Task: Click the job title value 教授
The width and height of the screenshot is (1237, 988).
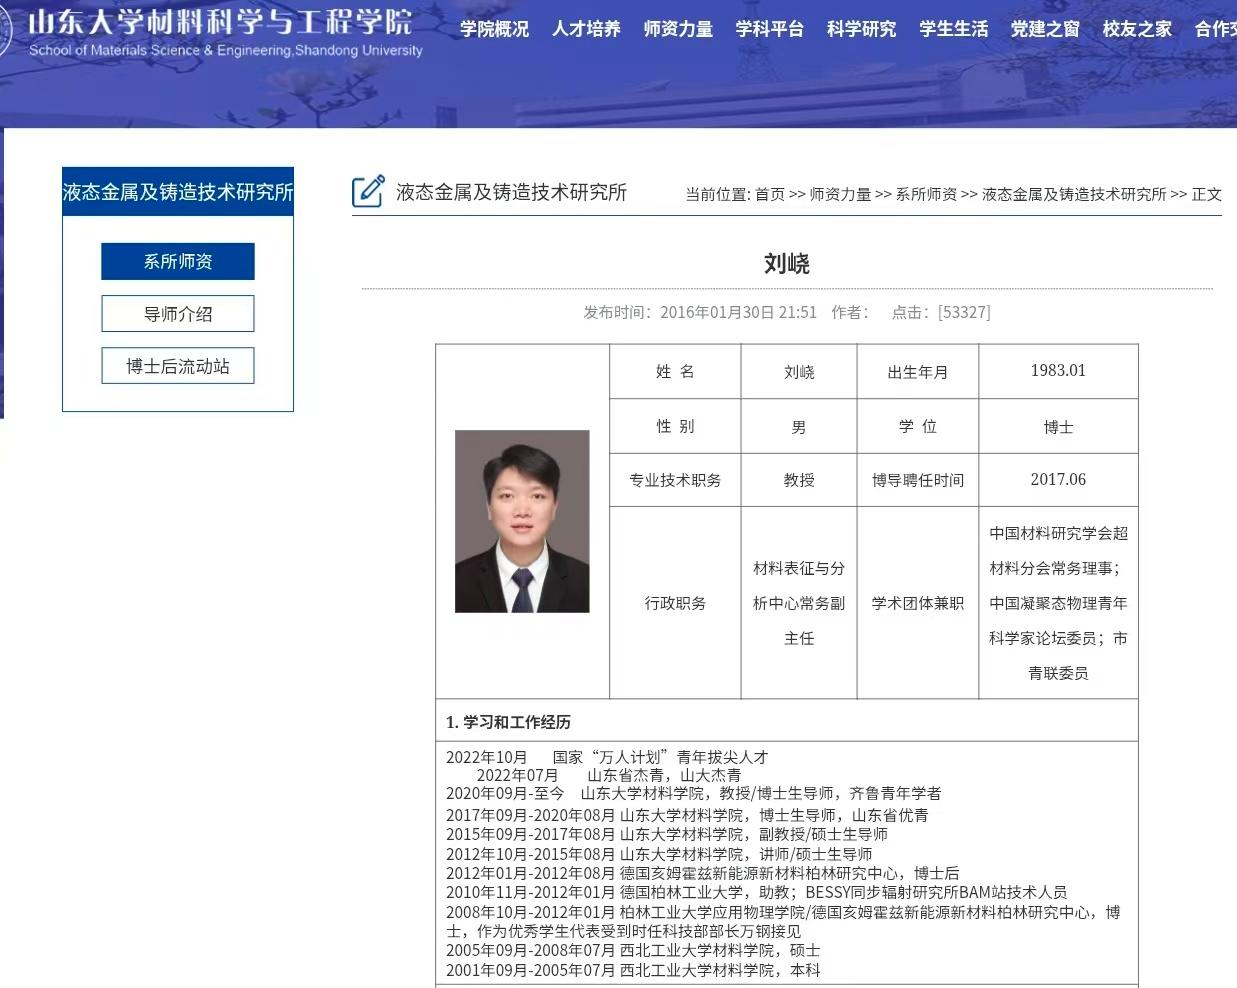Action: click(x=799, y=480)
